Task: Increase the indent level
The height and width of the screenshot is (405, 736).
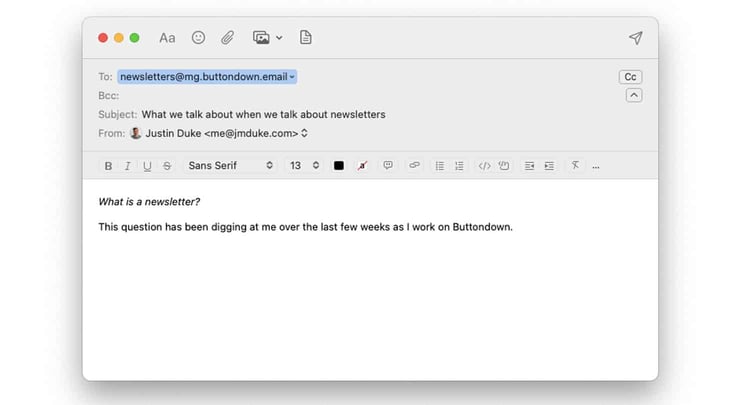Action: [x=549, y=166]
